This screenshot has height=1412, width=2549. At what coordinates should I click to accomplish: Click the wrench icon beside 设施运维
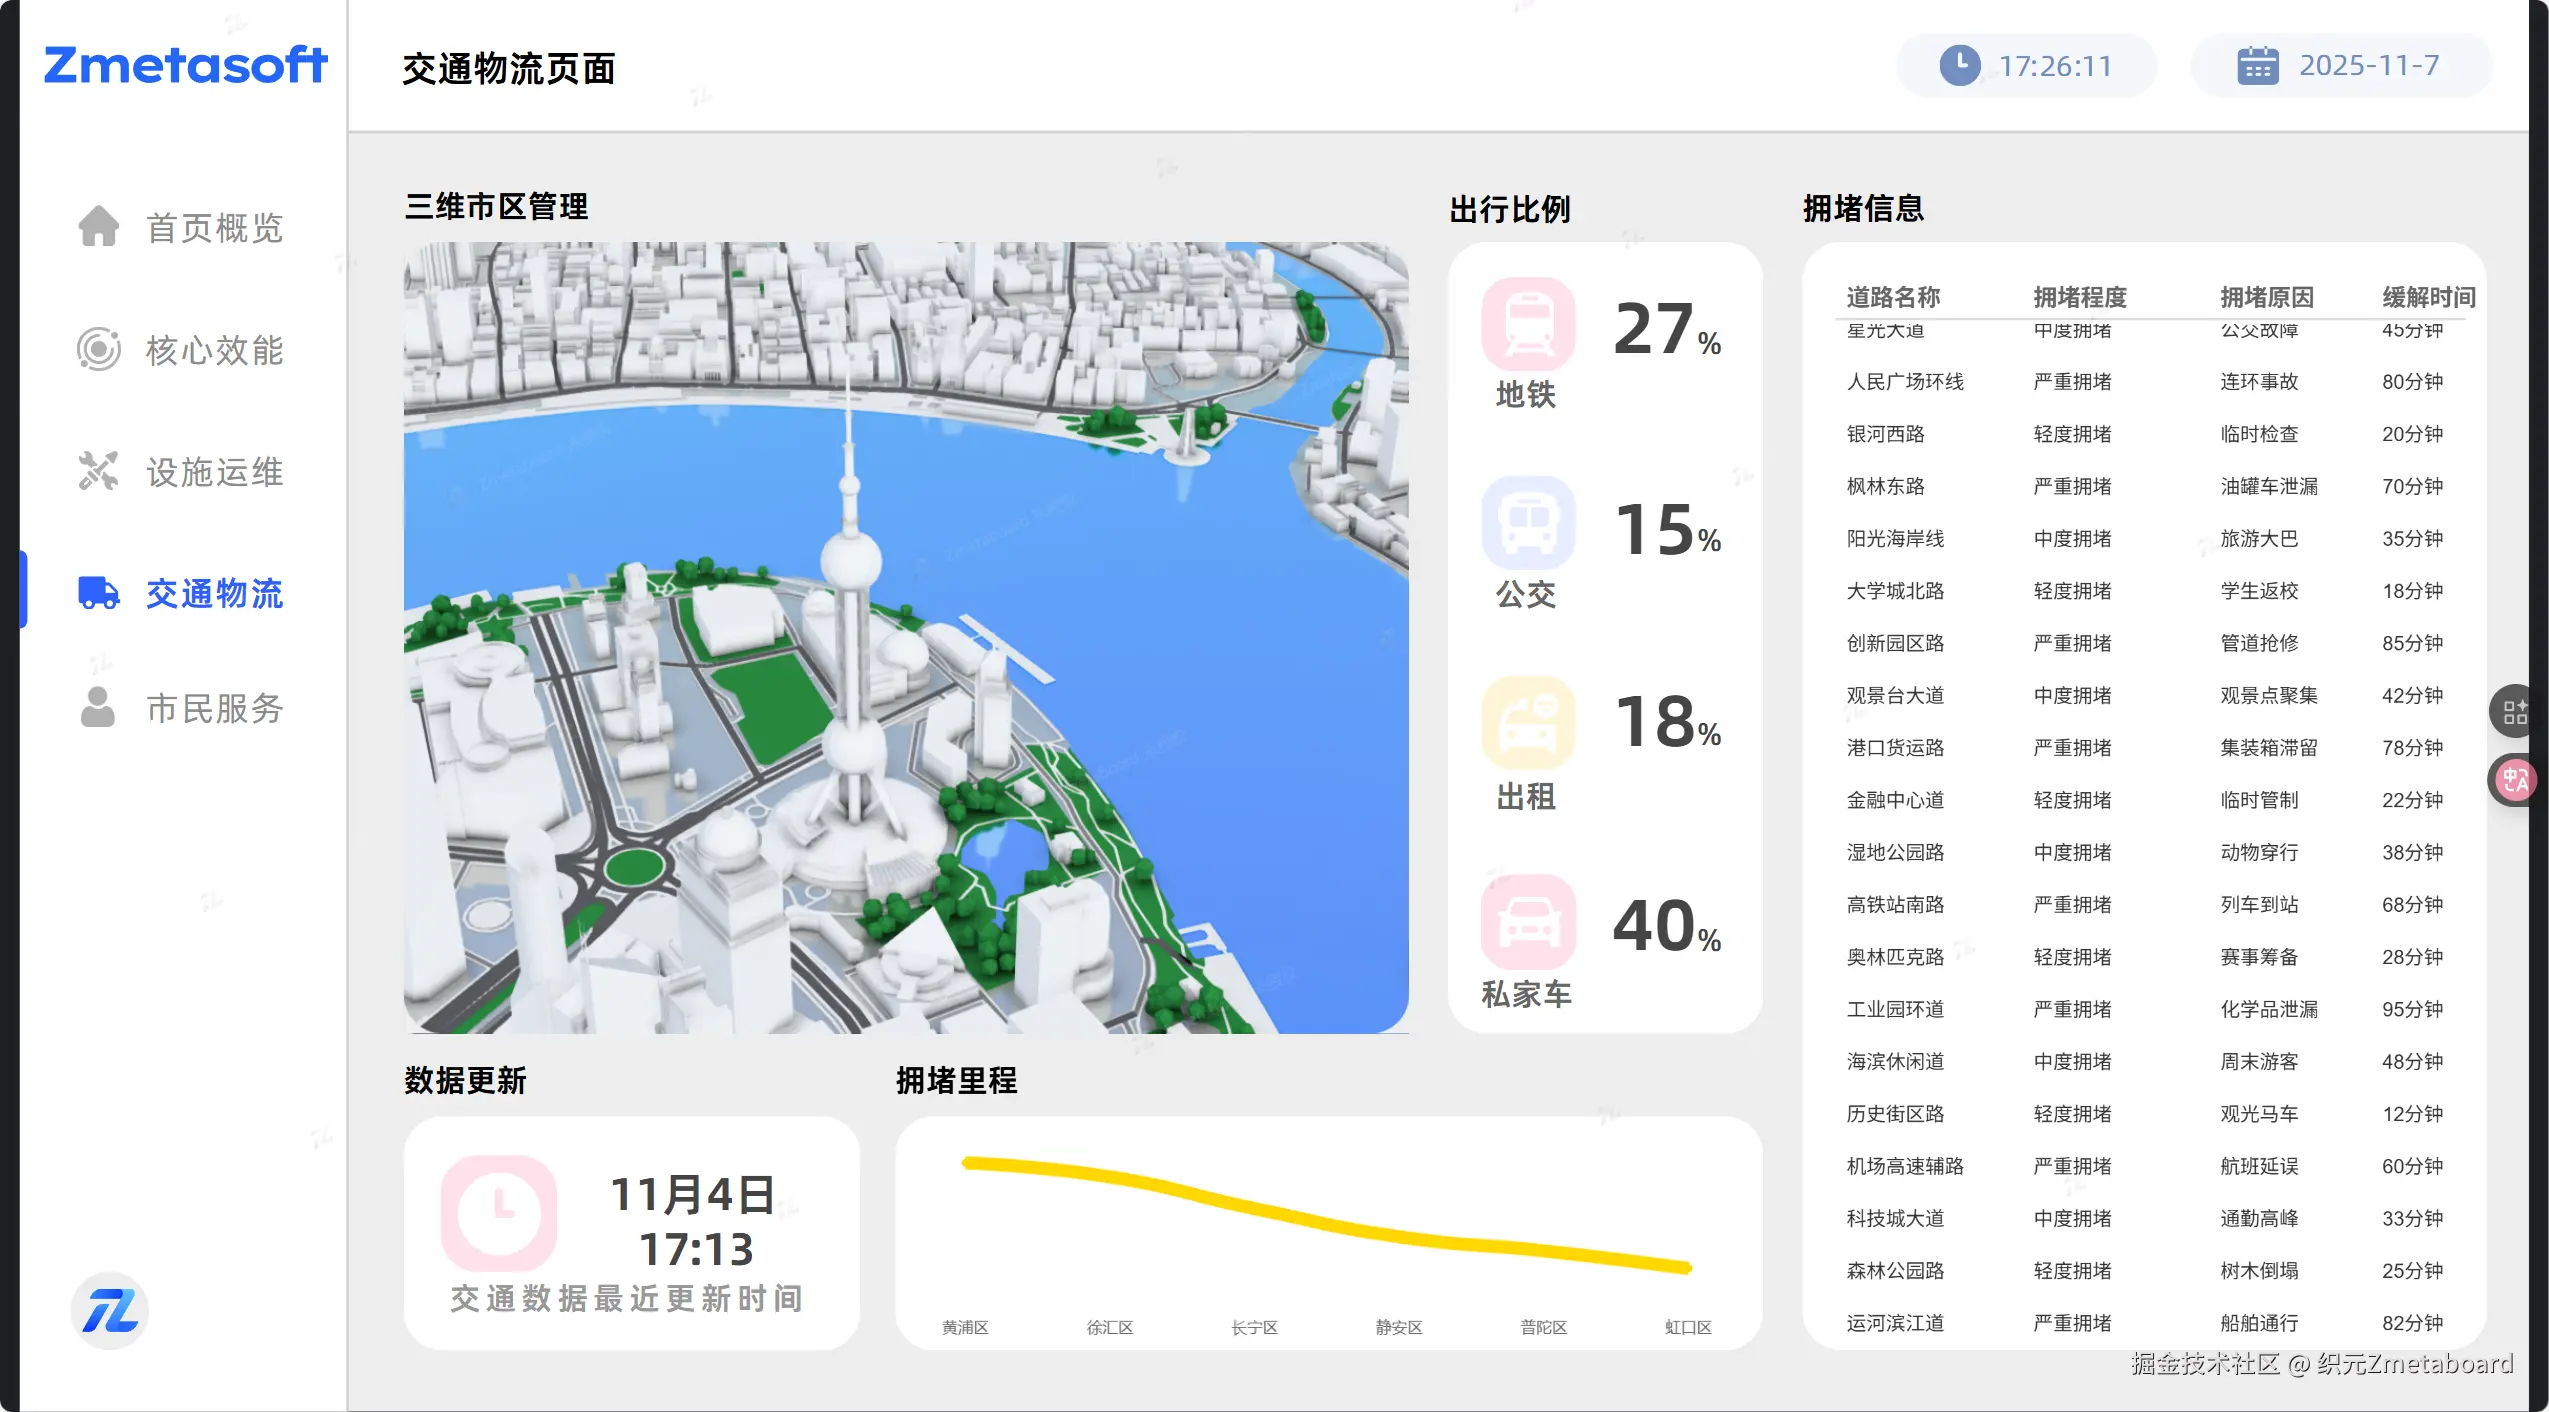[x=98, y=471]
